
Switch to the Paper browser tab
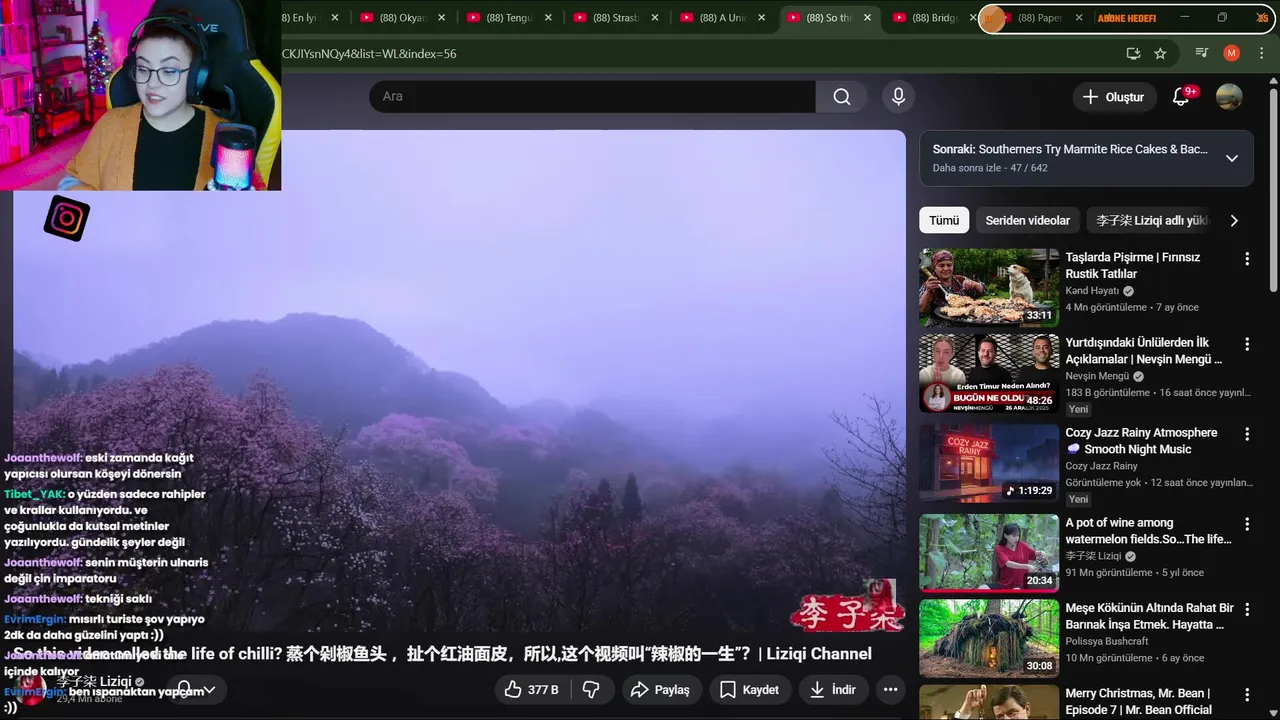point(1040,18)
